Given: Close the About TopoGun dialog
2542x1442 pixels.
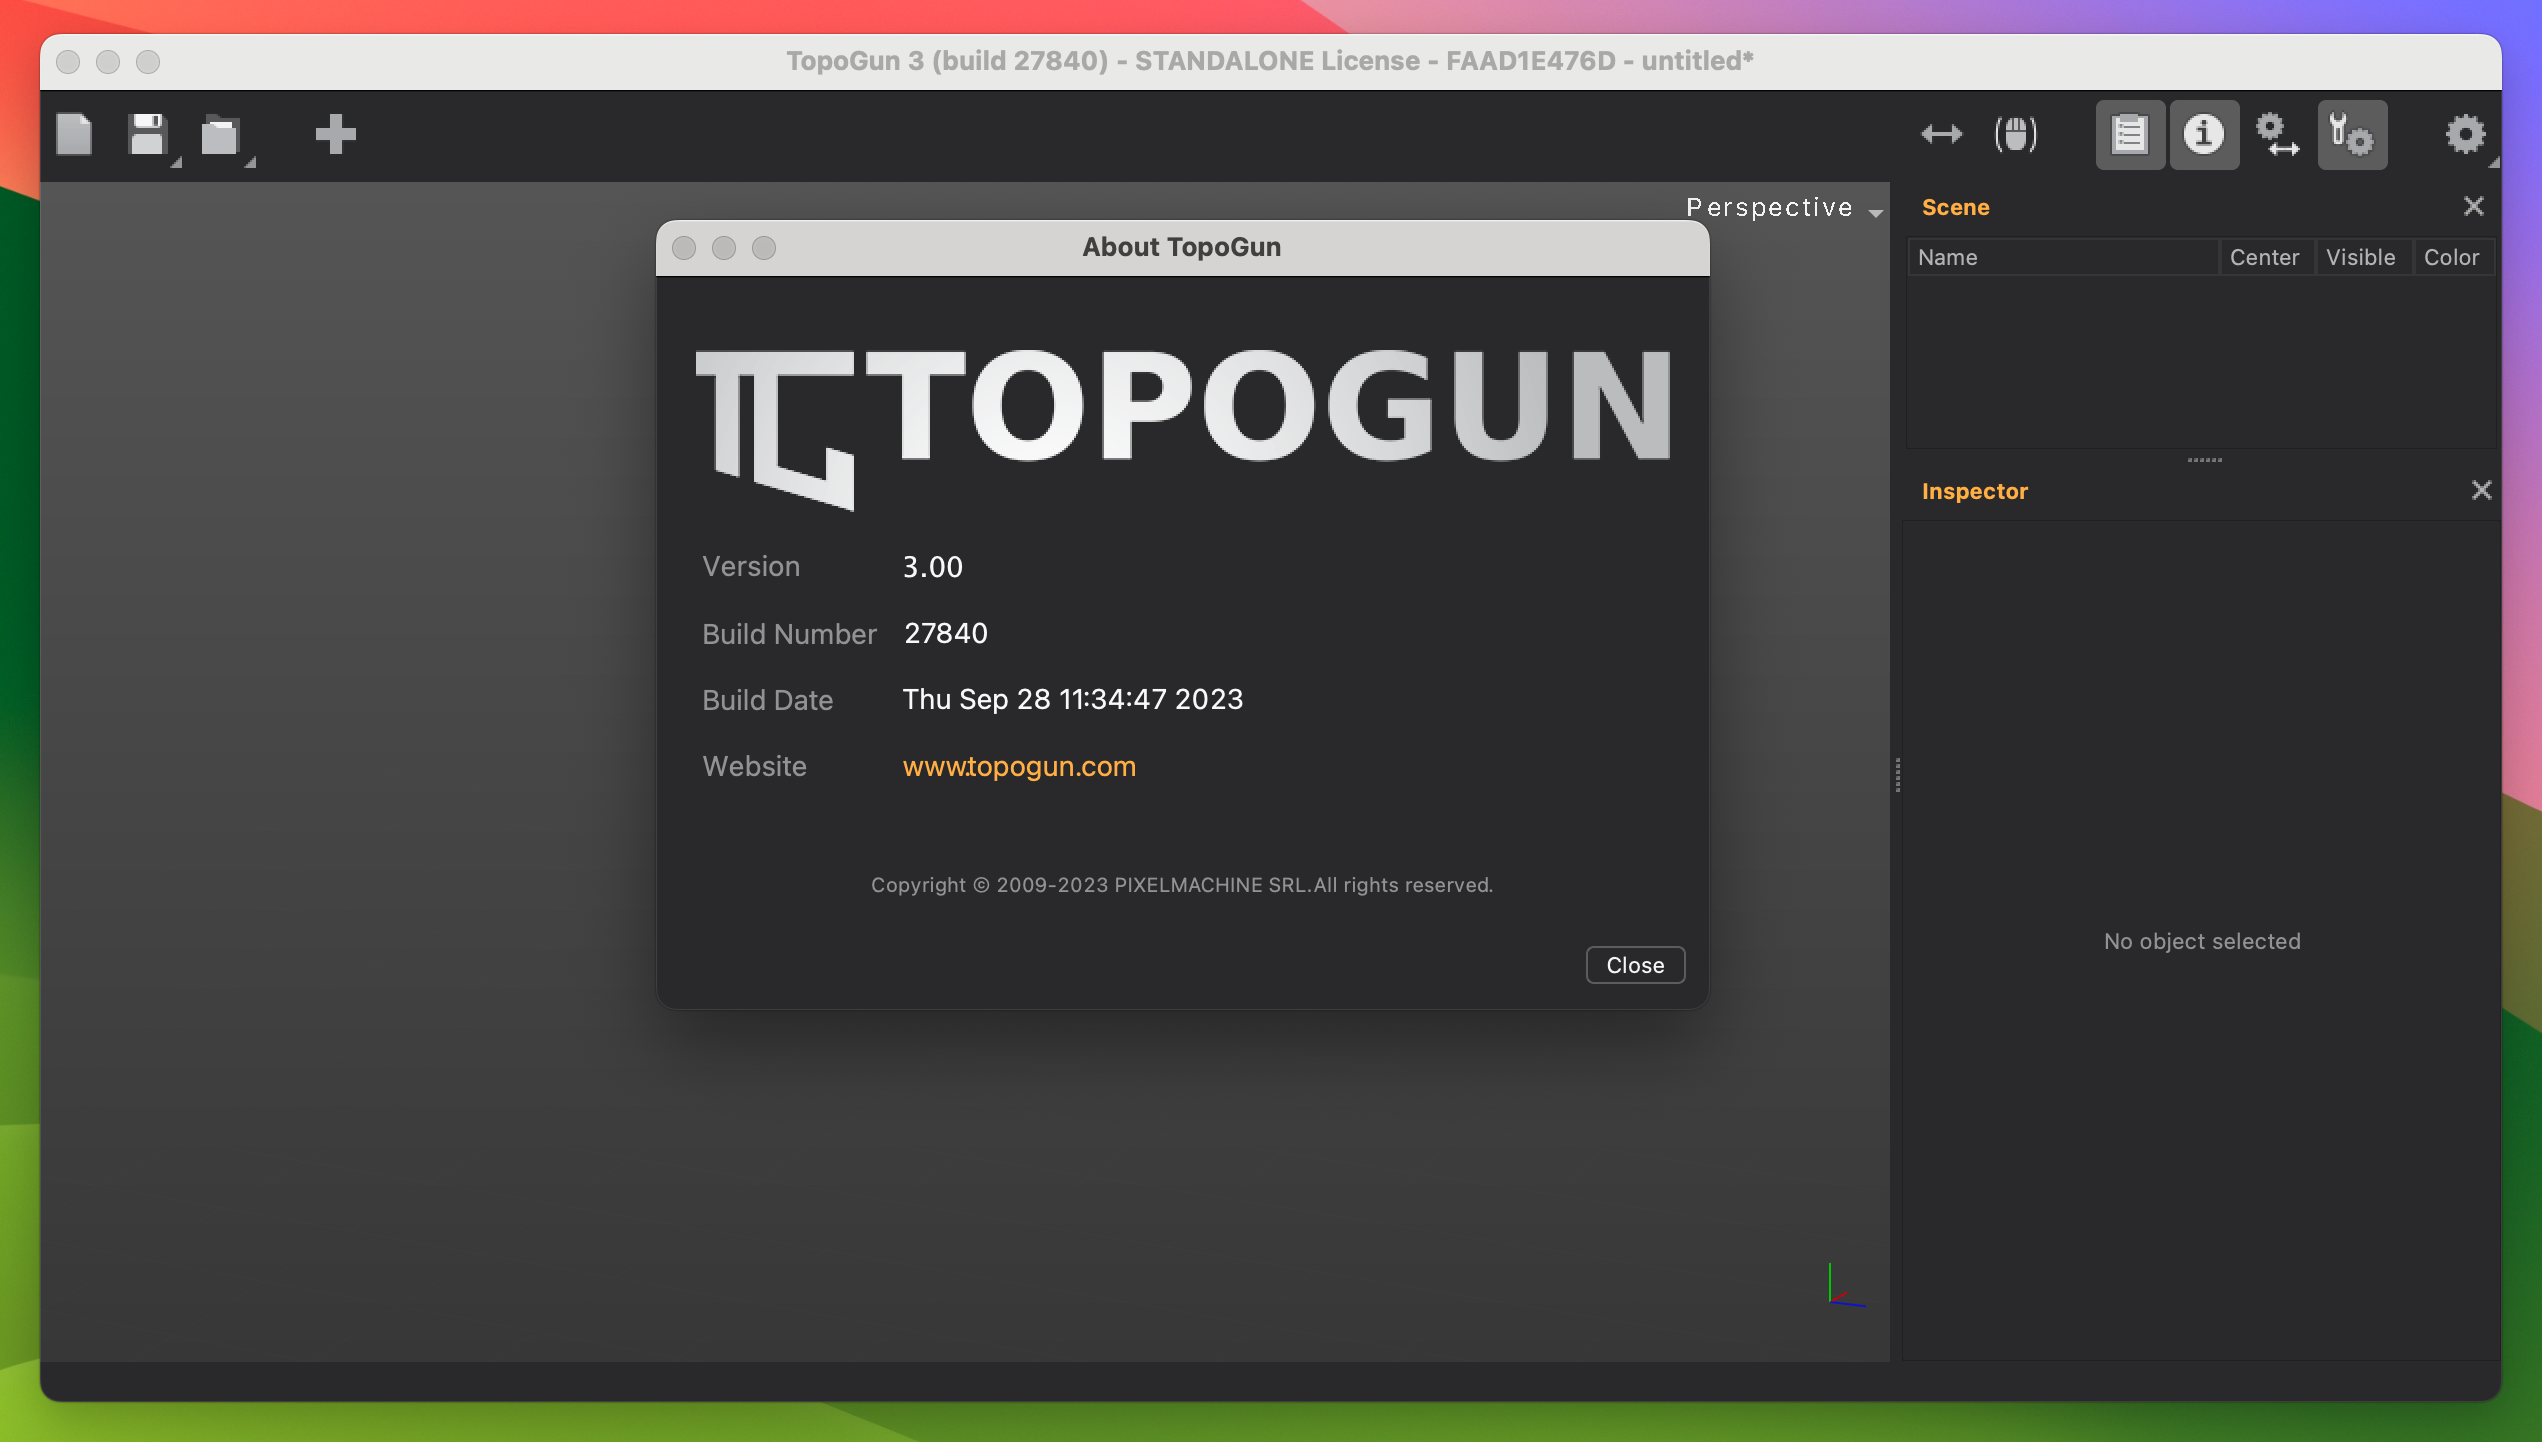Looking at the screenshot, I should click(1634, 964).
